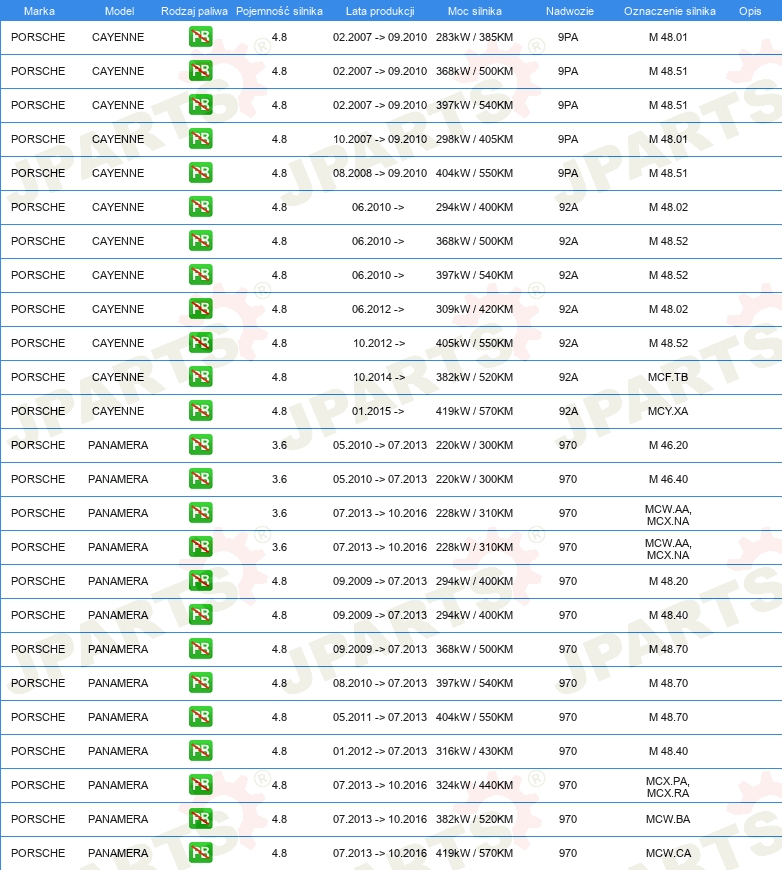The height and width of the screenshot is (870, 782).
Task: Select production dates 08.2010 -> 07.2013
Action: point(380,683)
